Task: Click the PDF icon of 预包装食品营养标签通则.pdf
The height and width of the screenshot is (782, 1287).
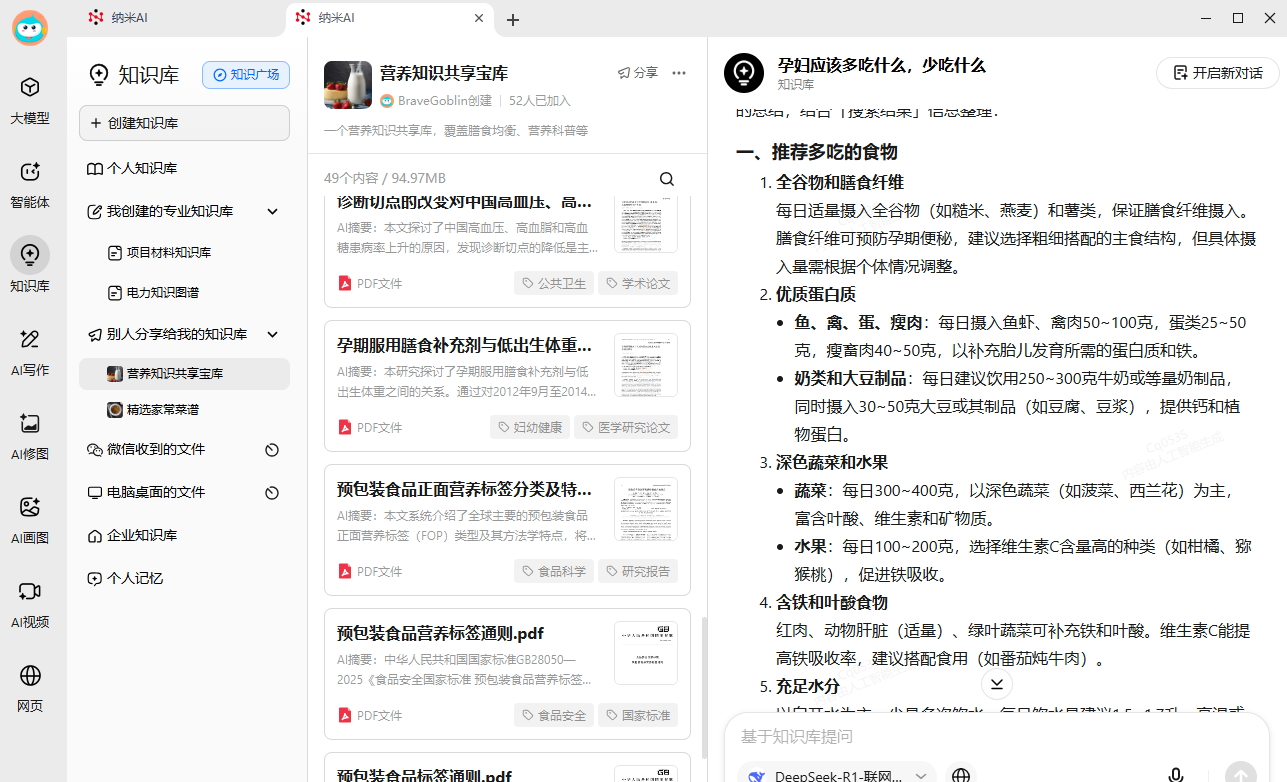Action: [x=345, y=715]
